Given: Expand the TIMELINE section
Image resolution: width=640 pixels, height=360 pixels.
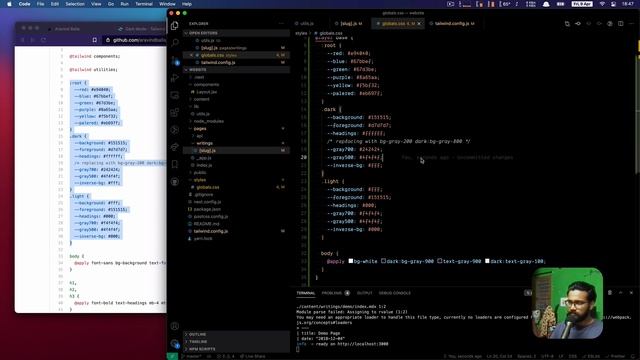Looking at the screenshot, I should (x=237, y=342).
